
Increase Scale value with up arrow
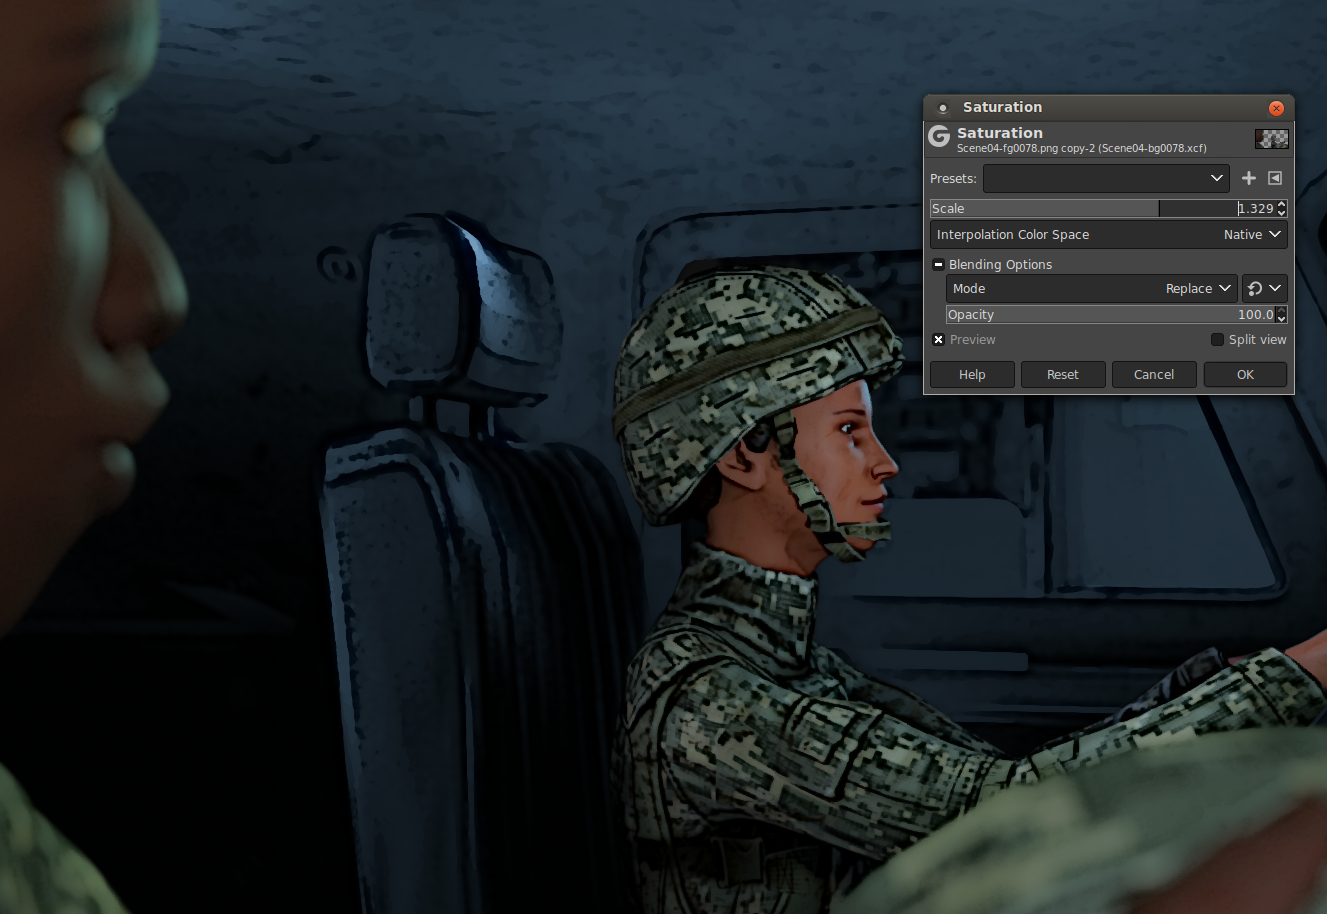(x=1282, y=204)
